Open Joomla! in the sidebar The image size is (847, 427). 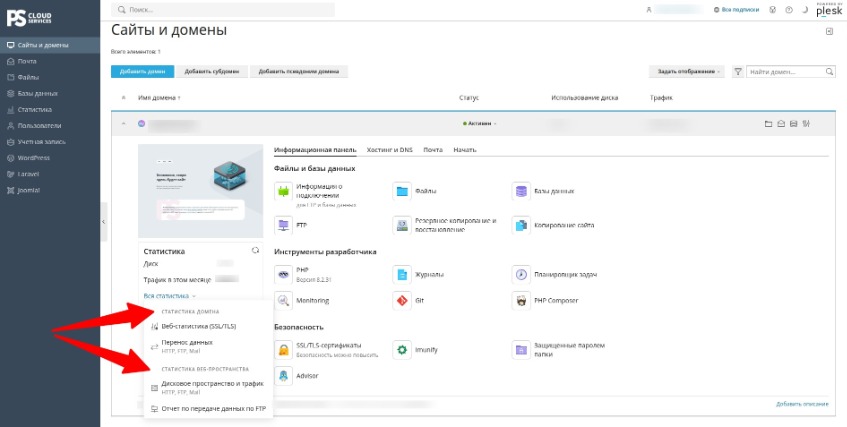pyautogui.click(x=50, y=191)
